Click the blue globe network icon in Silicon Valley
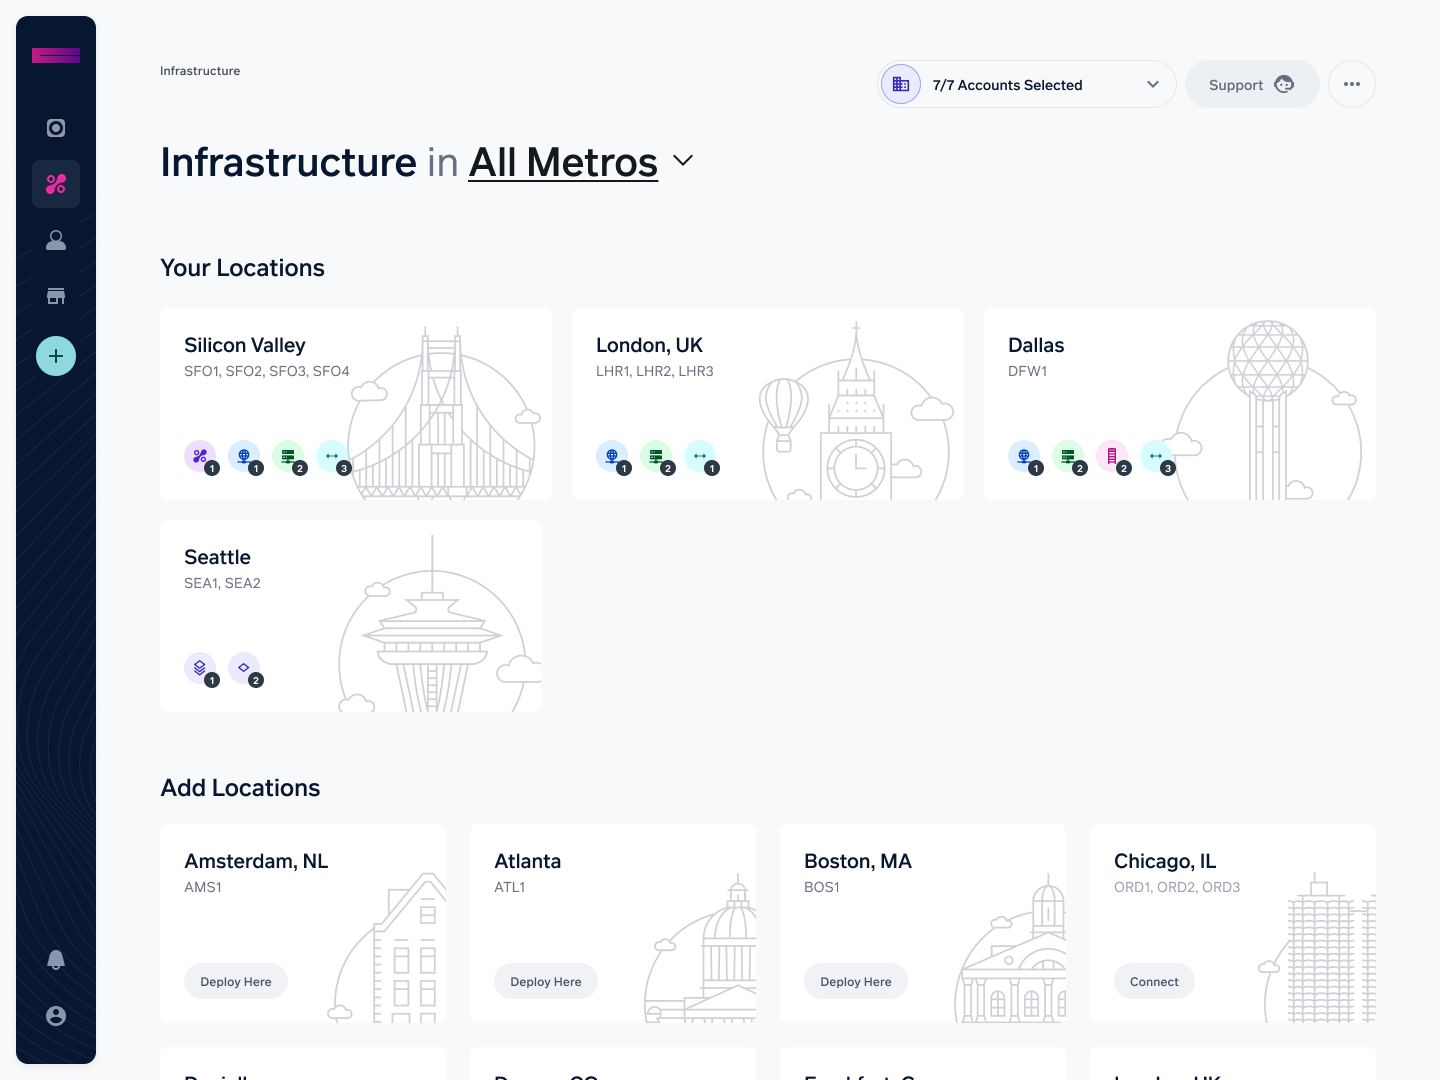This screenshot has height=1080, width=1440. pyautogui.click(x=244, y=456)
